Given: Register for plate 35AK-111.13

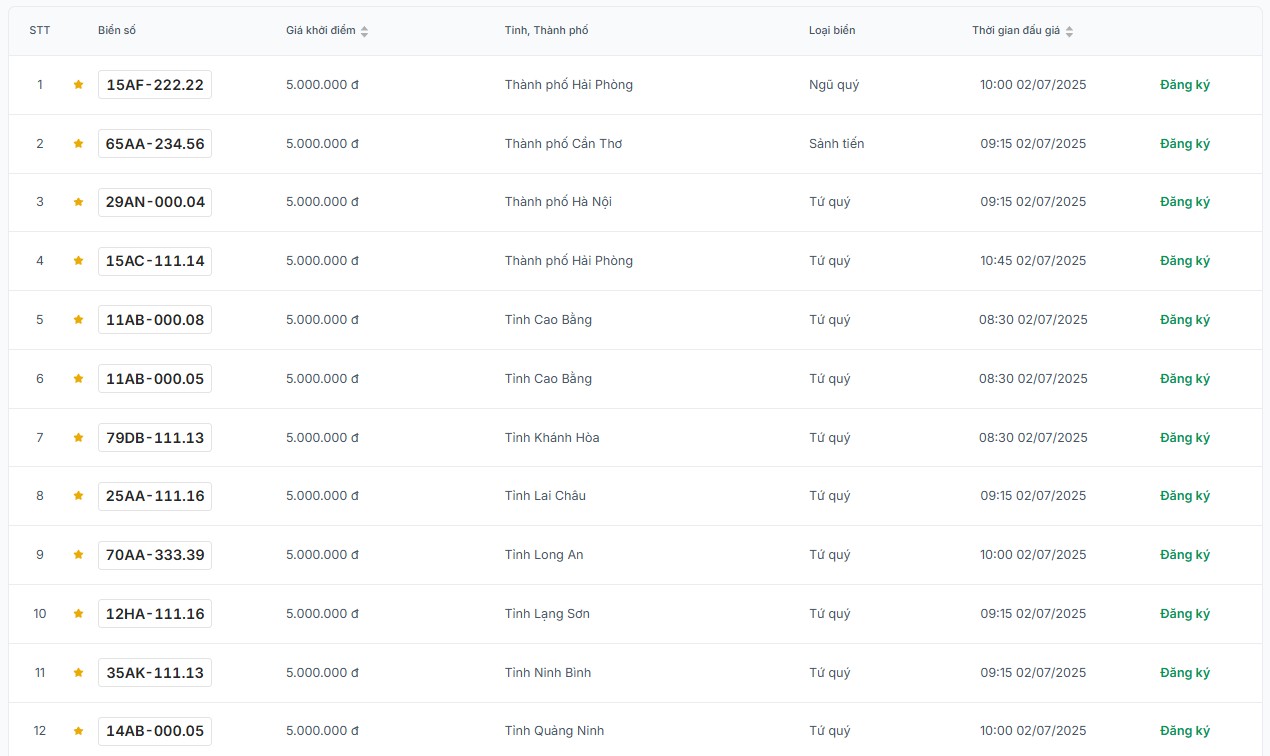Looking at the screenshot, I should 1185,673.
